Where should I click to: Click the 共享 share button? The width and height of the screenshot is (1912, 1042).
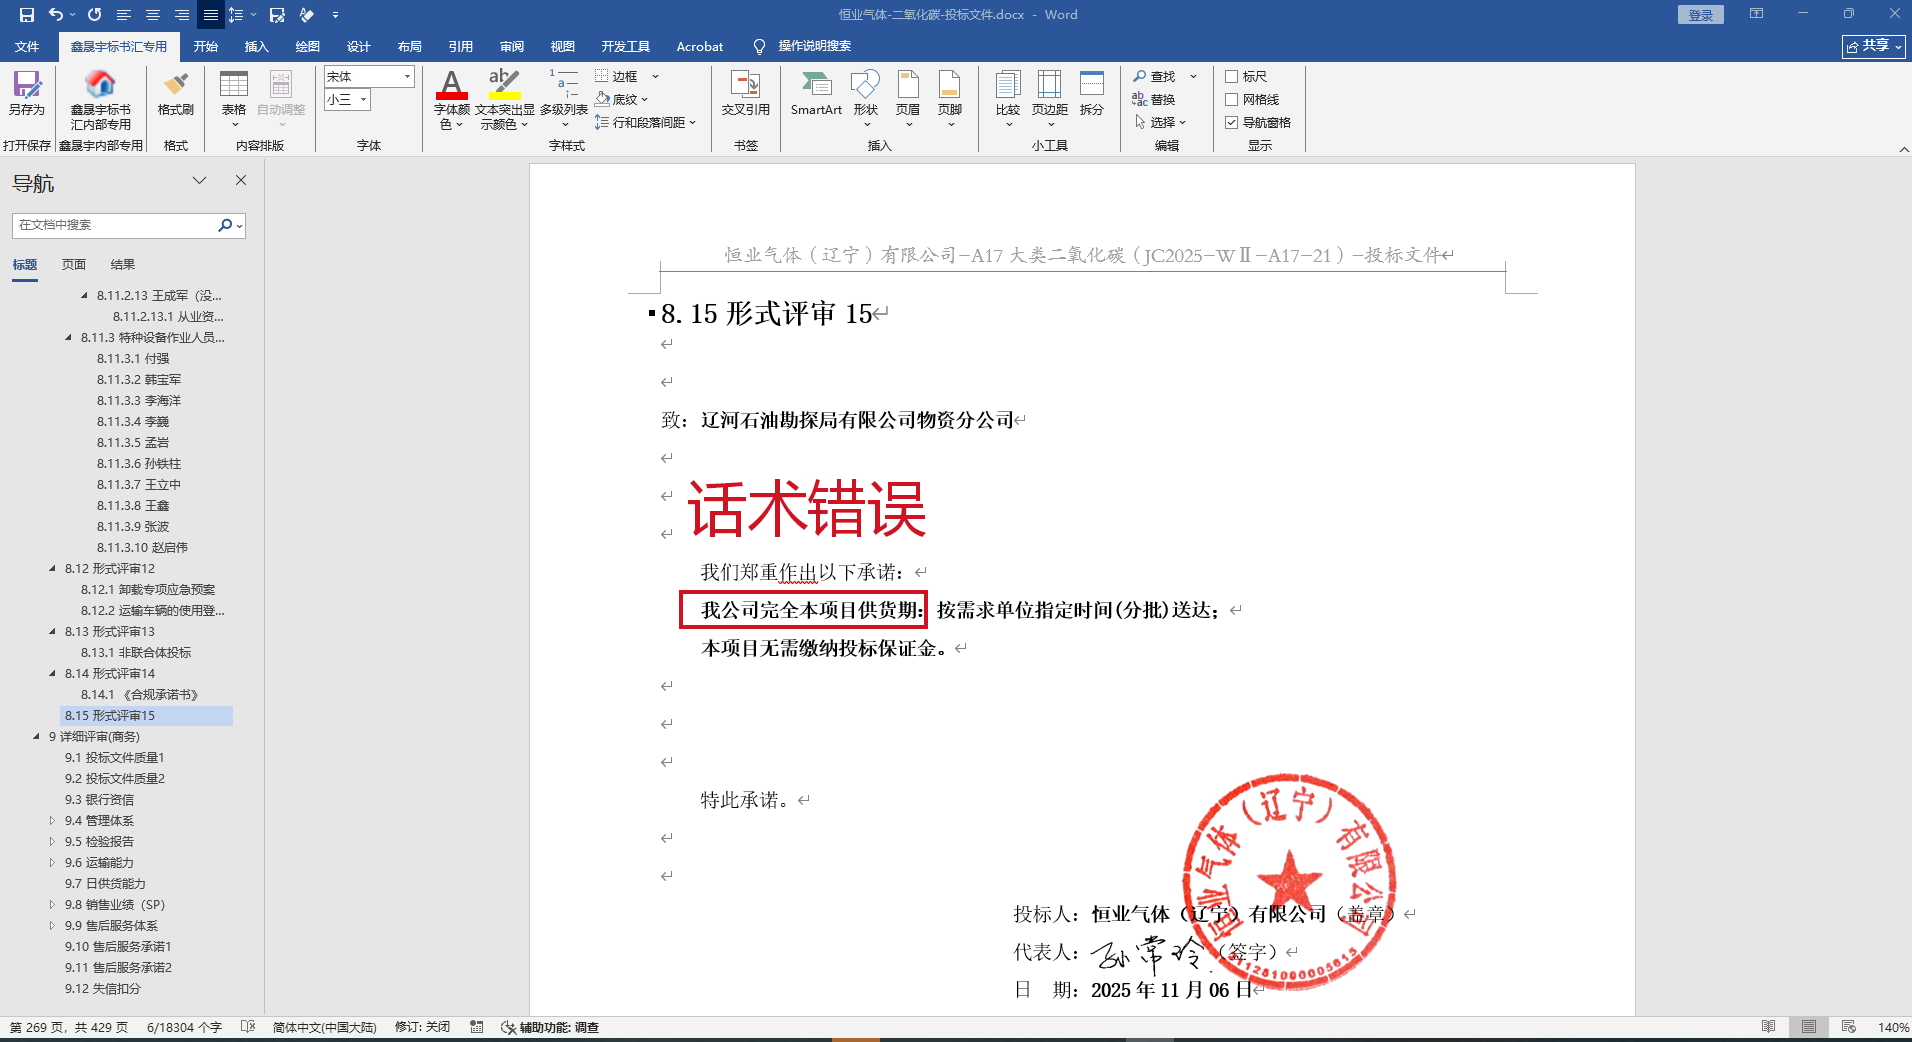(x=1874, y=46)
